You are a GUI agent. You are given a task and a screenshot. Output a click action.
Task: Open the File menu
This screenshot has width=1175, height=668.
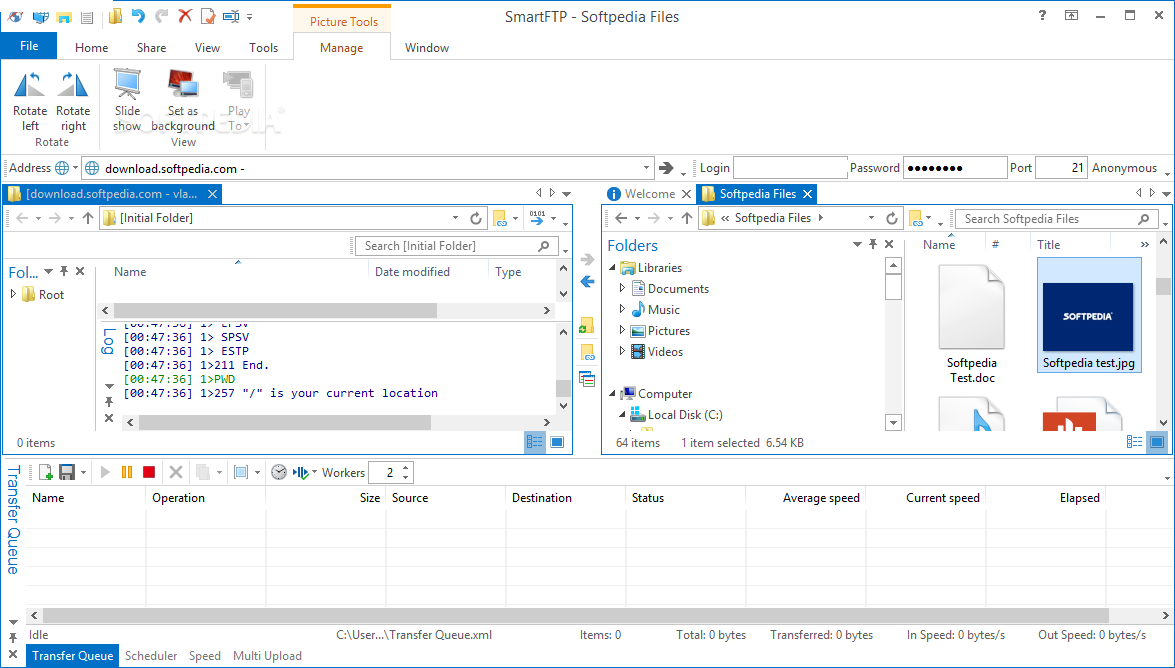(29, 46)
